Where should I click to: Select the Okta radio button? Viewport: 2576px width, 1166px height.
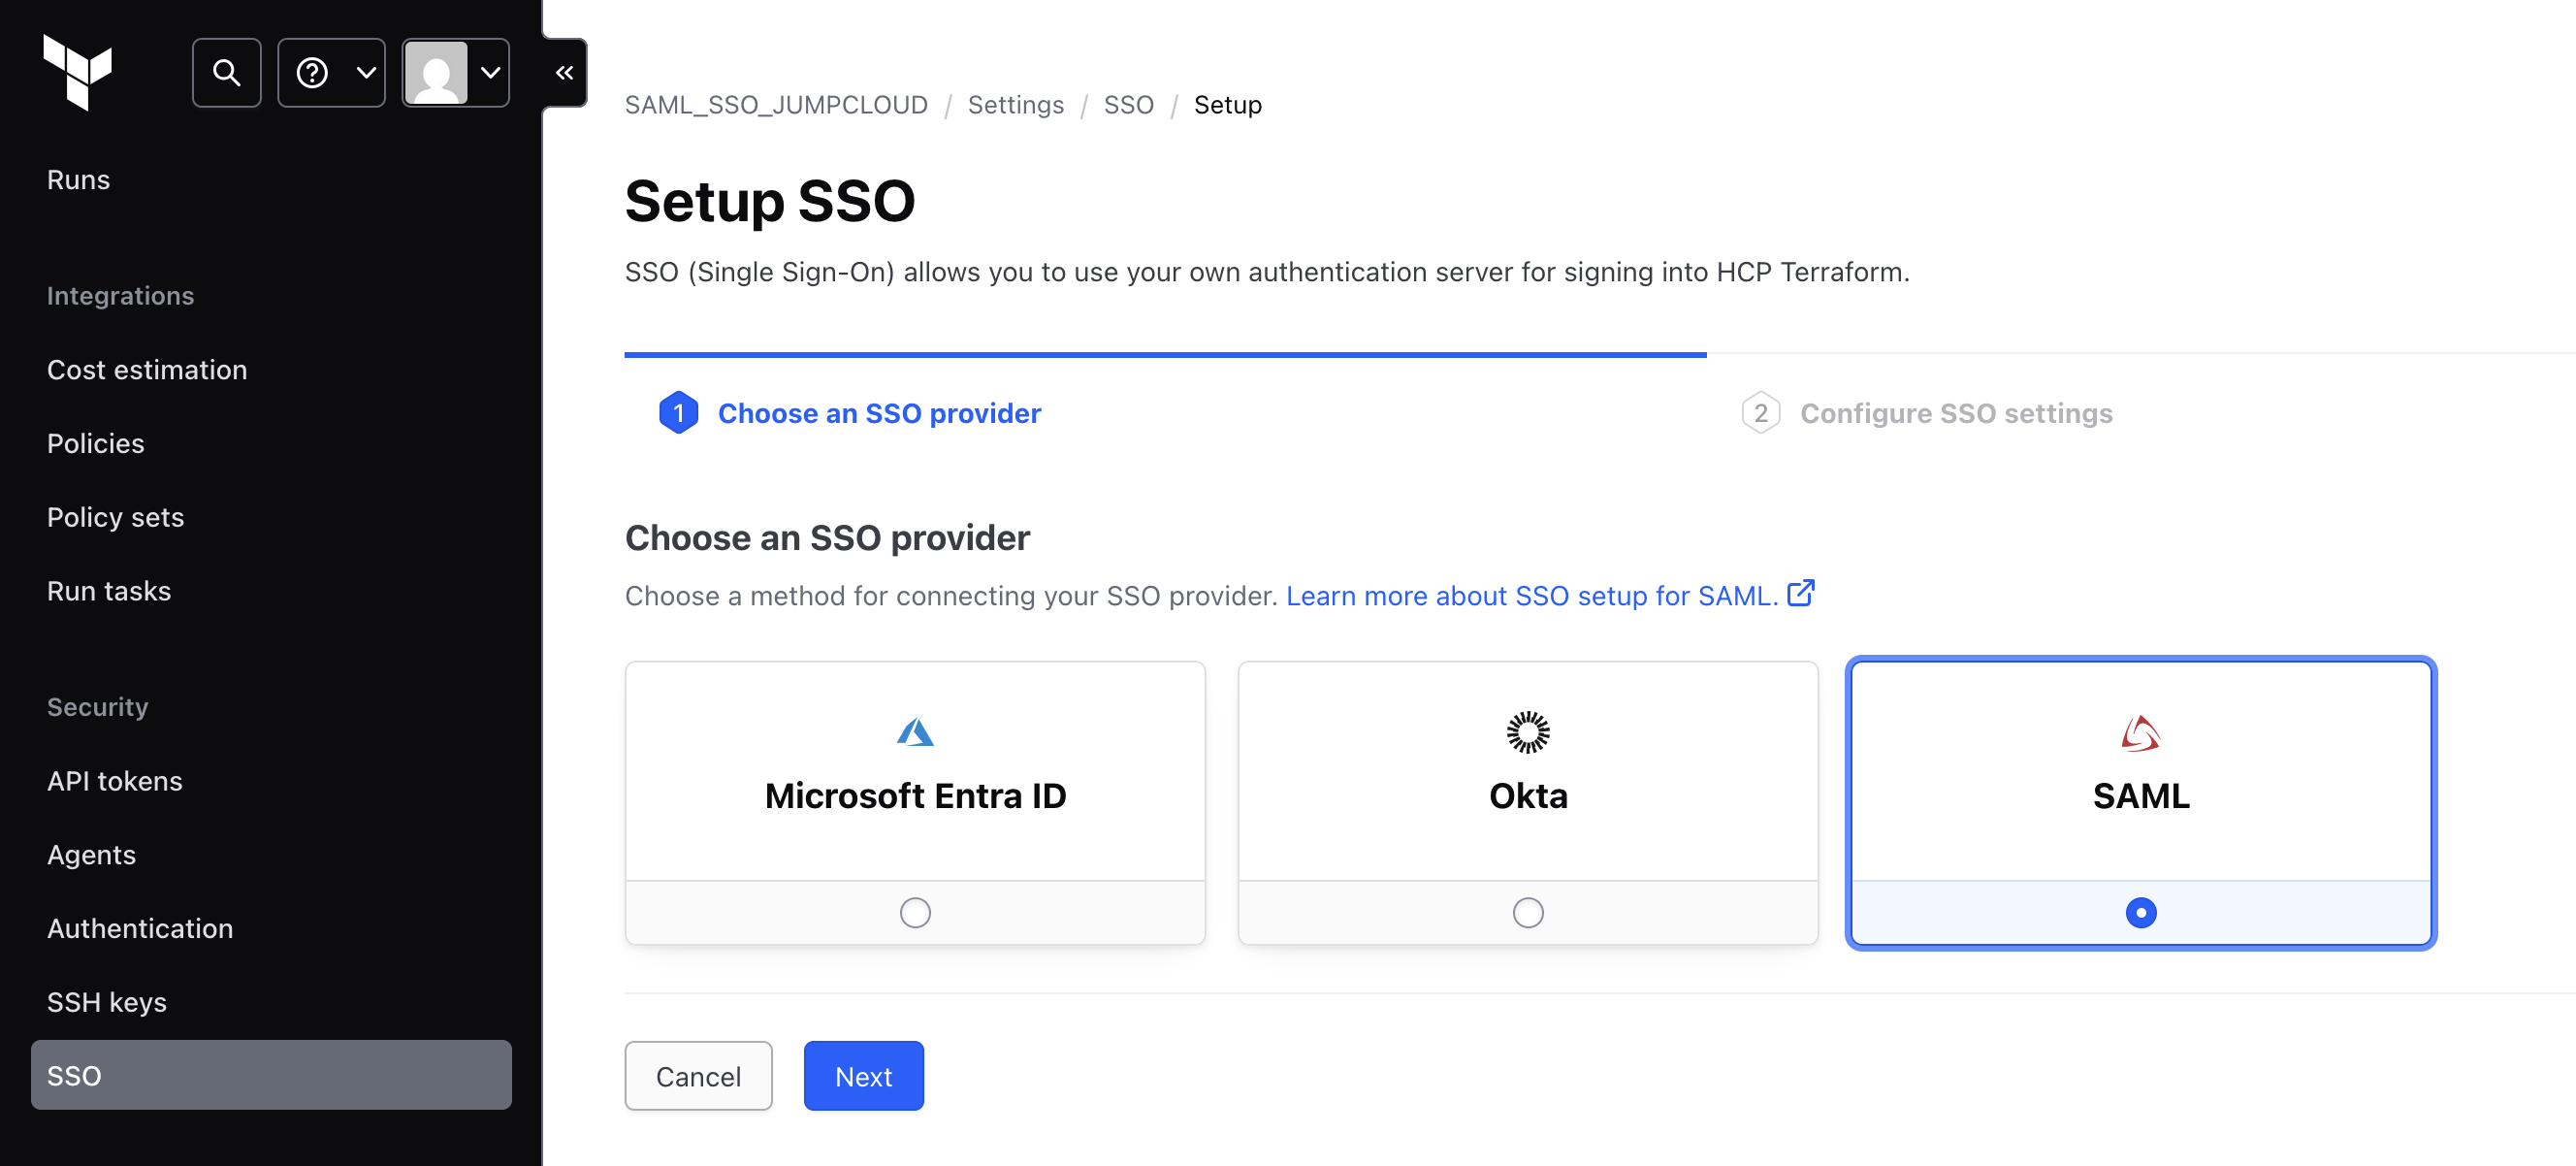tap(1527, 912)
